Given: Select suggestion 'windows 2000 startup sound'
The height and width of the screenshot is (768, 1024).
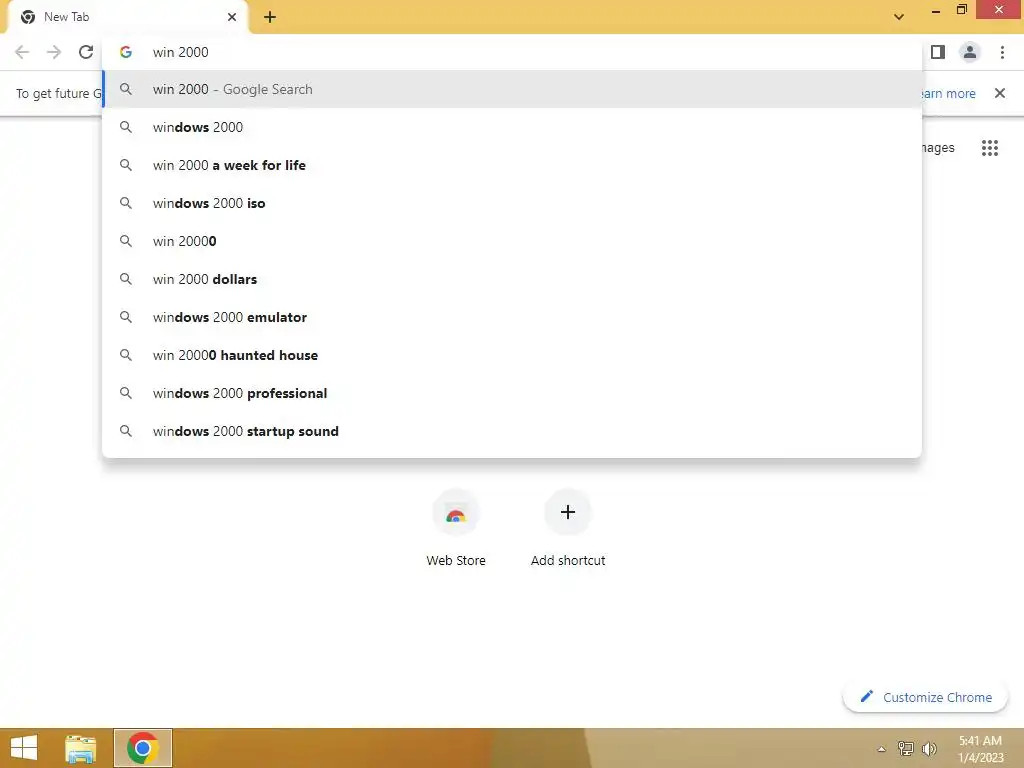Looking at the screenshot, I should point(512,431).
